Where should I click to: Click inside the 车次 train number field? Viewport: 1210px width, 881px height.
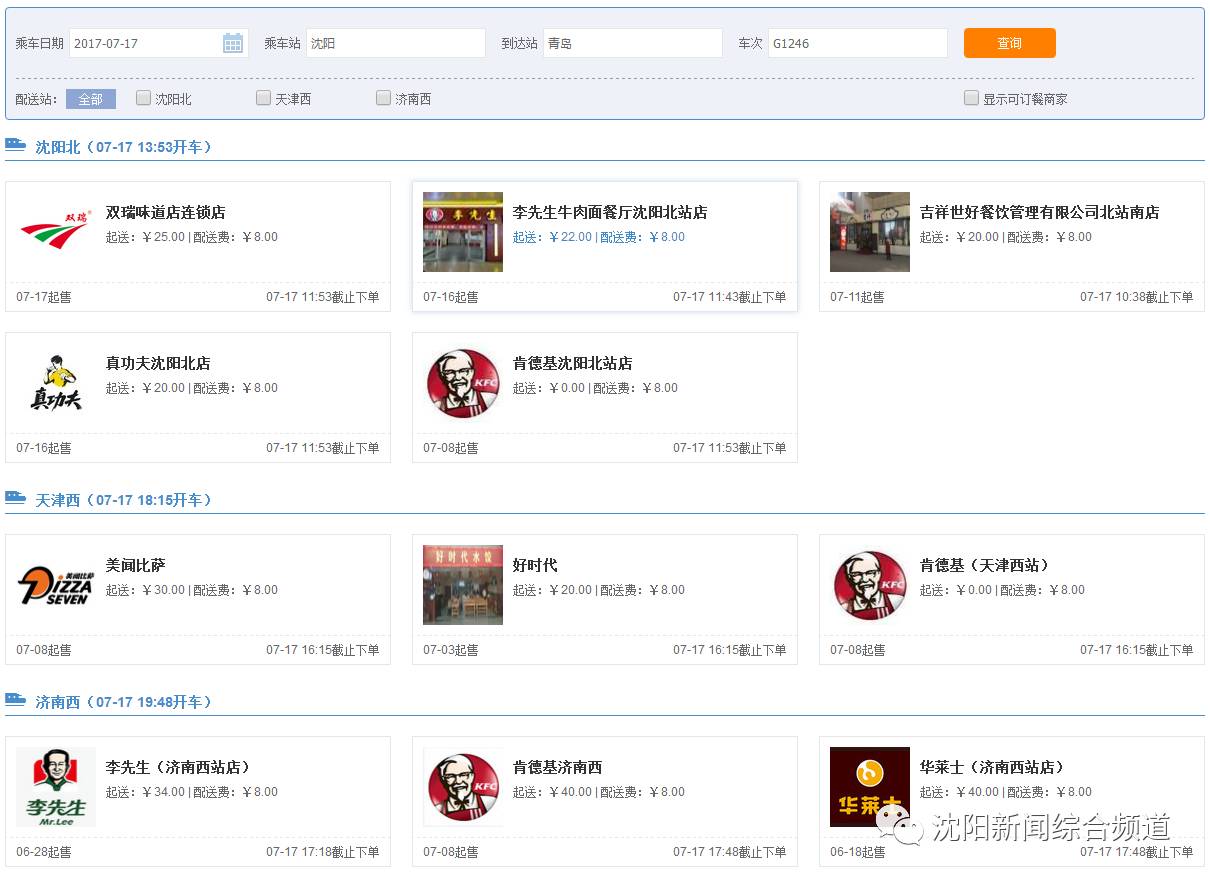click(x=857, y=43)
